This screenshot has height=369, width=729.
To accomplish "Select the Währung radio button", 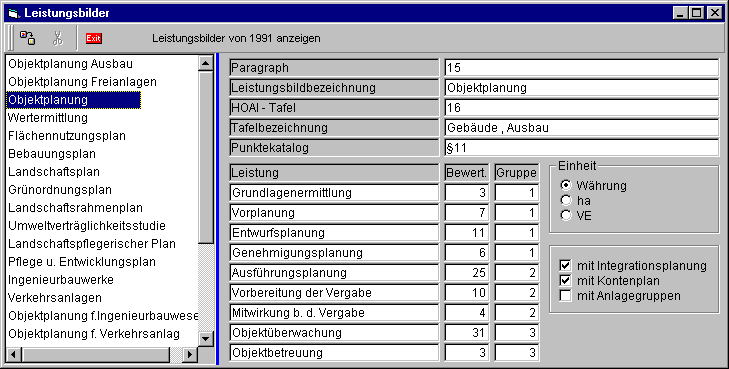I will point(566,185).
